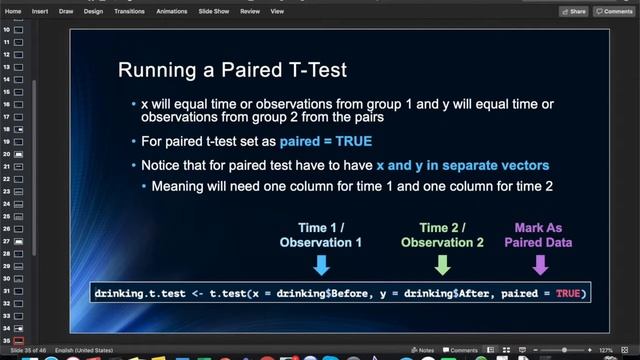640x360 pixels.
Task: Click the 'Mark As Paired Data' label
Action: pos(538,235)
